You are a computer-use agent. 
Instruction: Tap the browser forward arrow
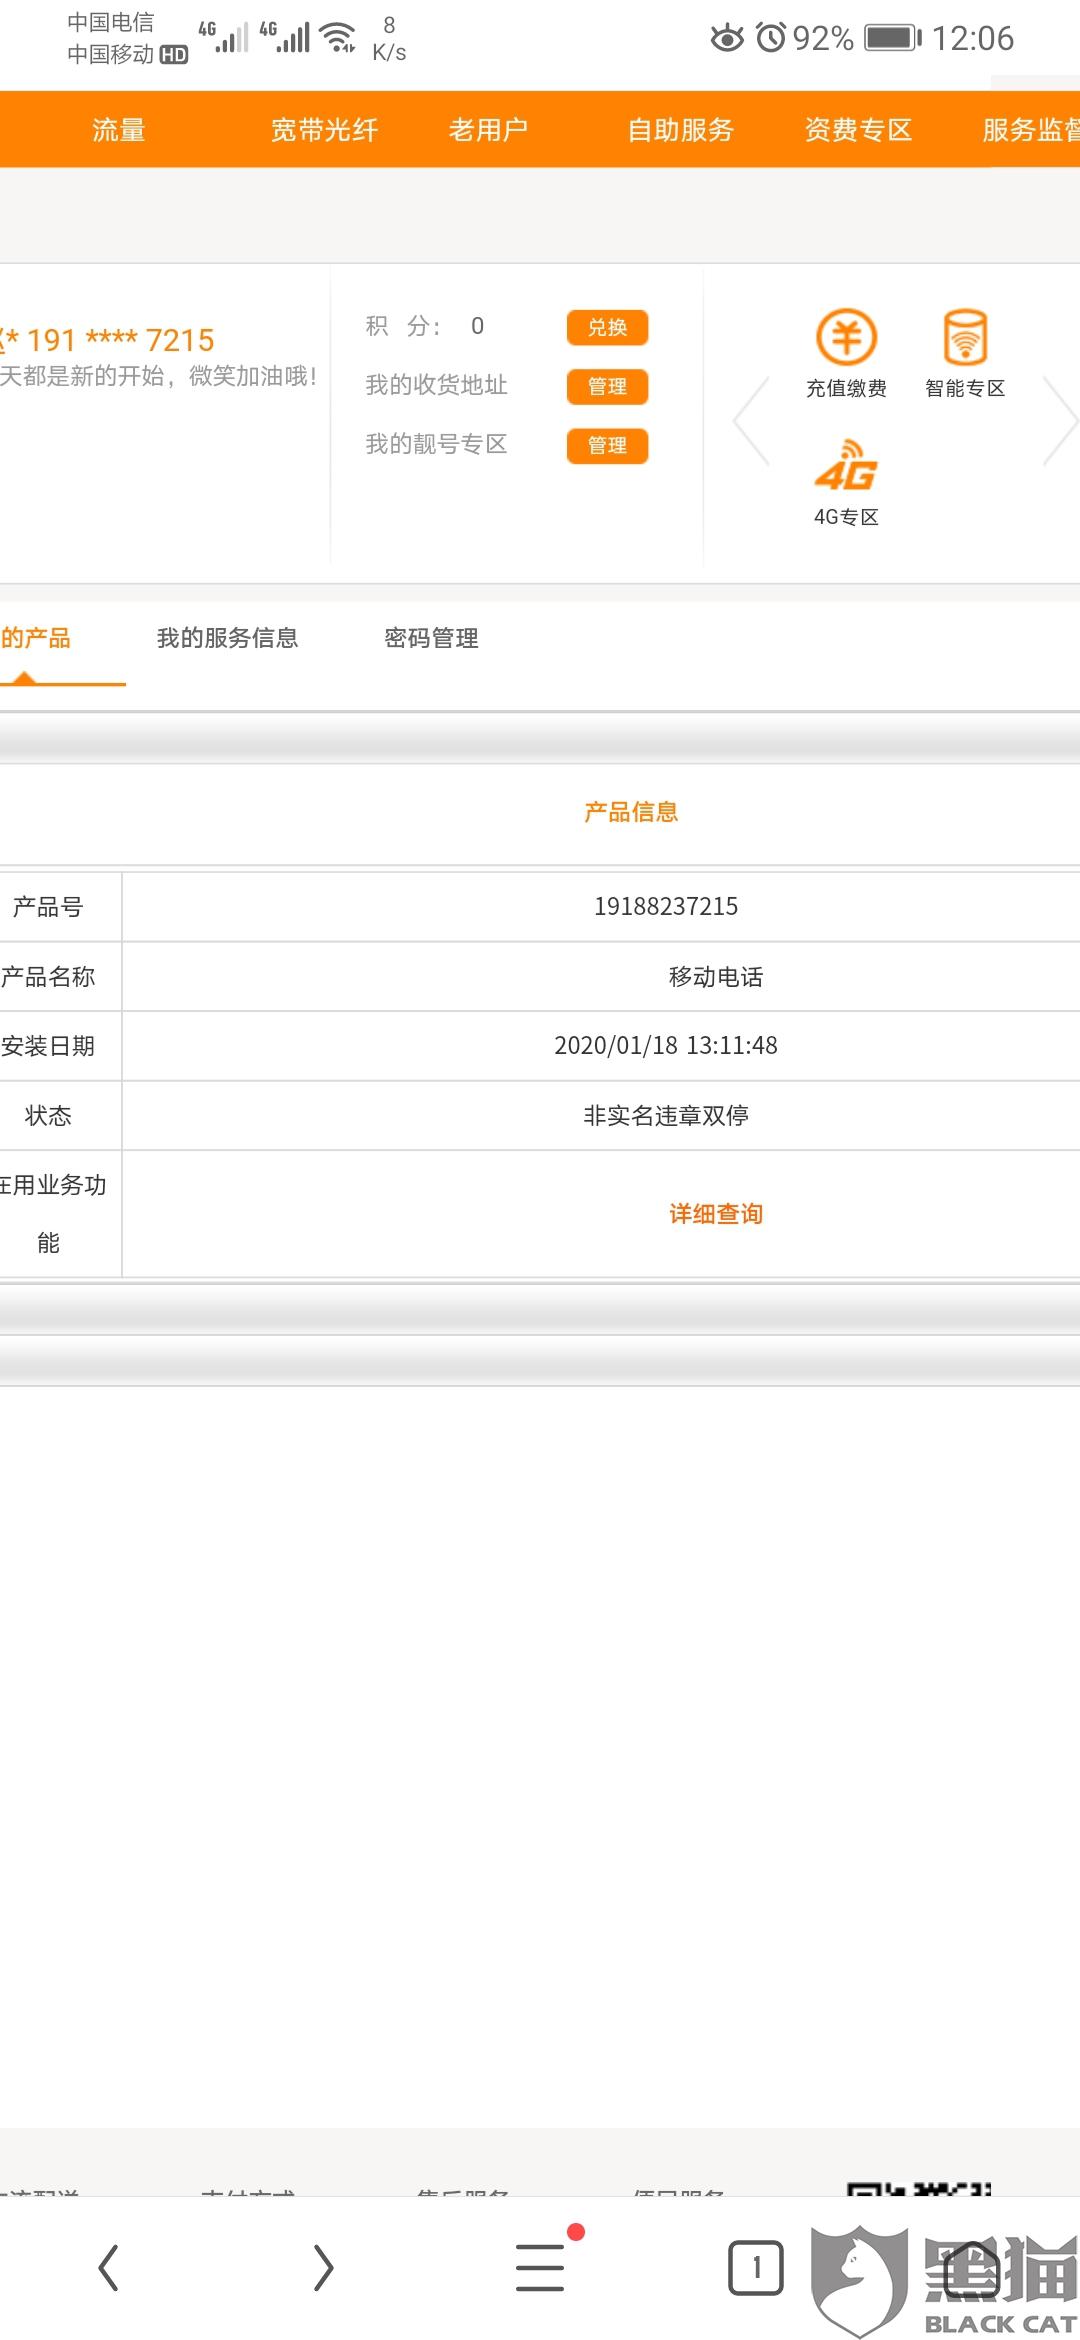323,2267
